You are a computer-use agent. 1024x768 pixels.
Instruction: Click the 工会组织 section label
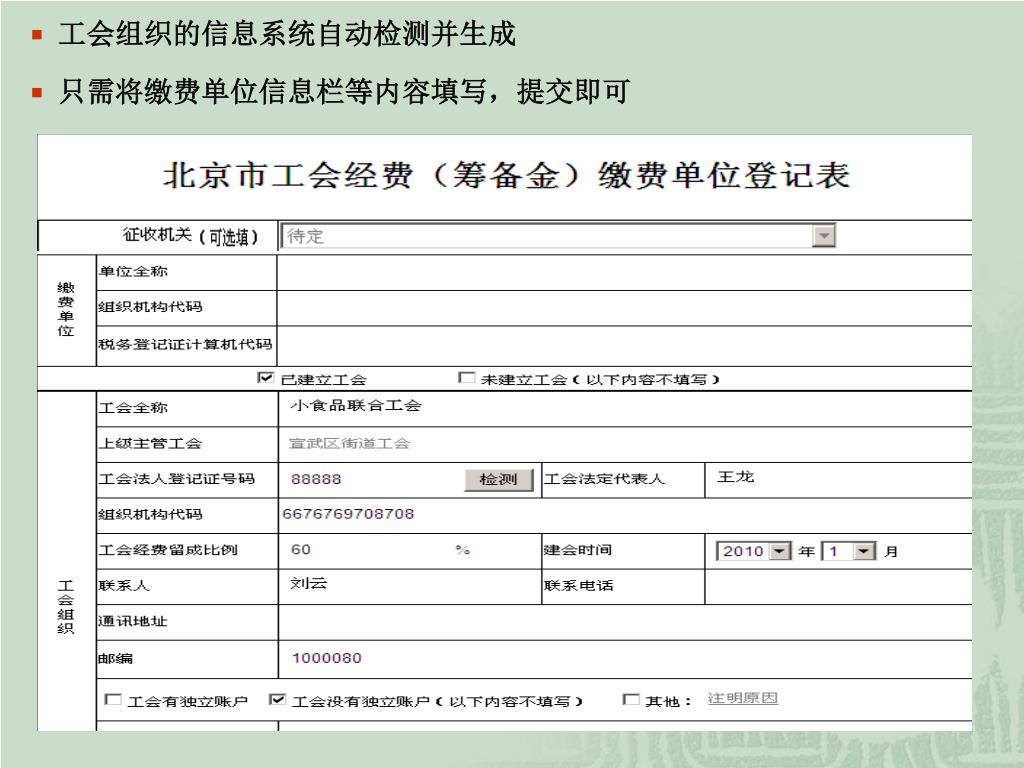65,607
